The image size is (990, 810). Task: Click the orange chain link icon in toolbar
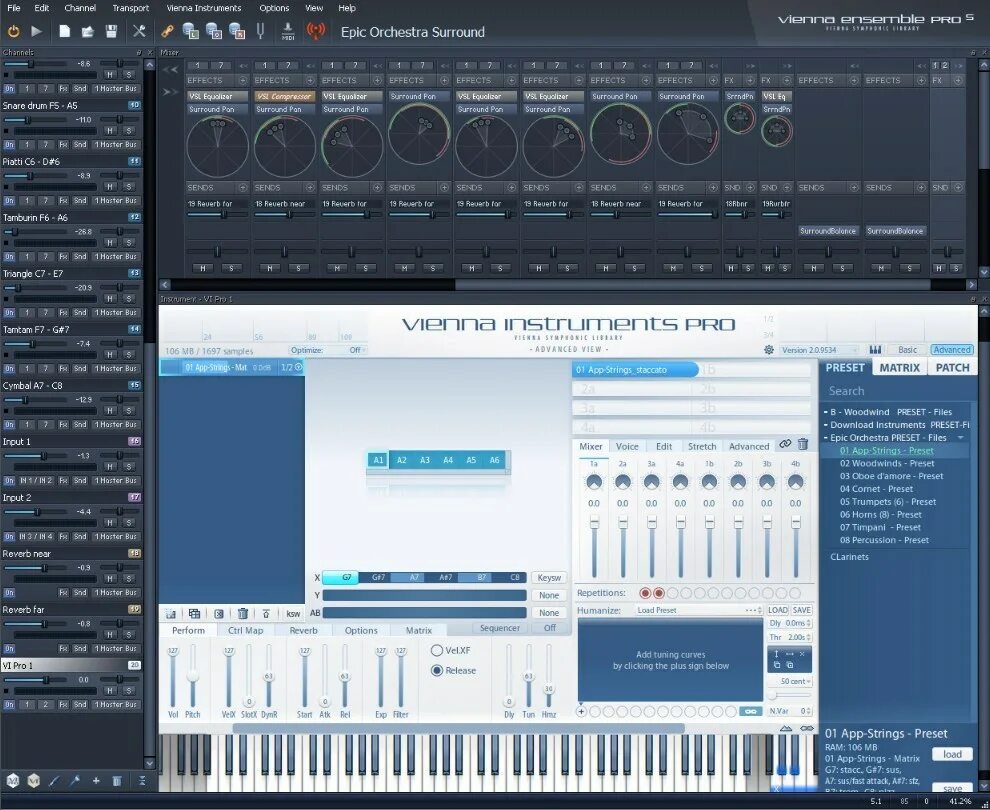pos(167,31)
